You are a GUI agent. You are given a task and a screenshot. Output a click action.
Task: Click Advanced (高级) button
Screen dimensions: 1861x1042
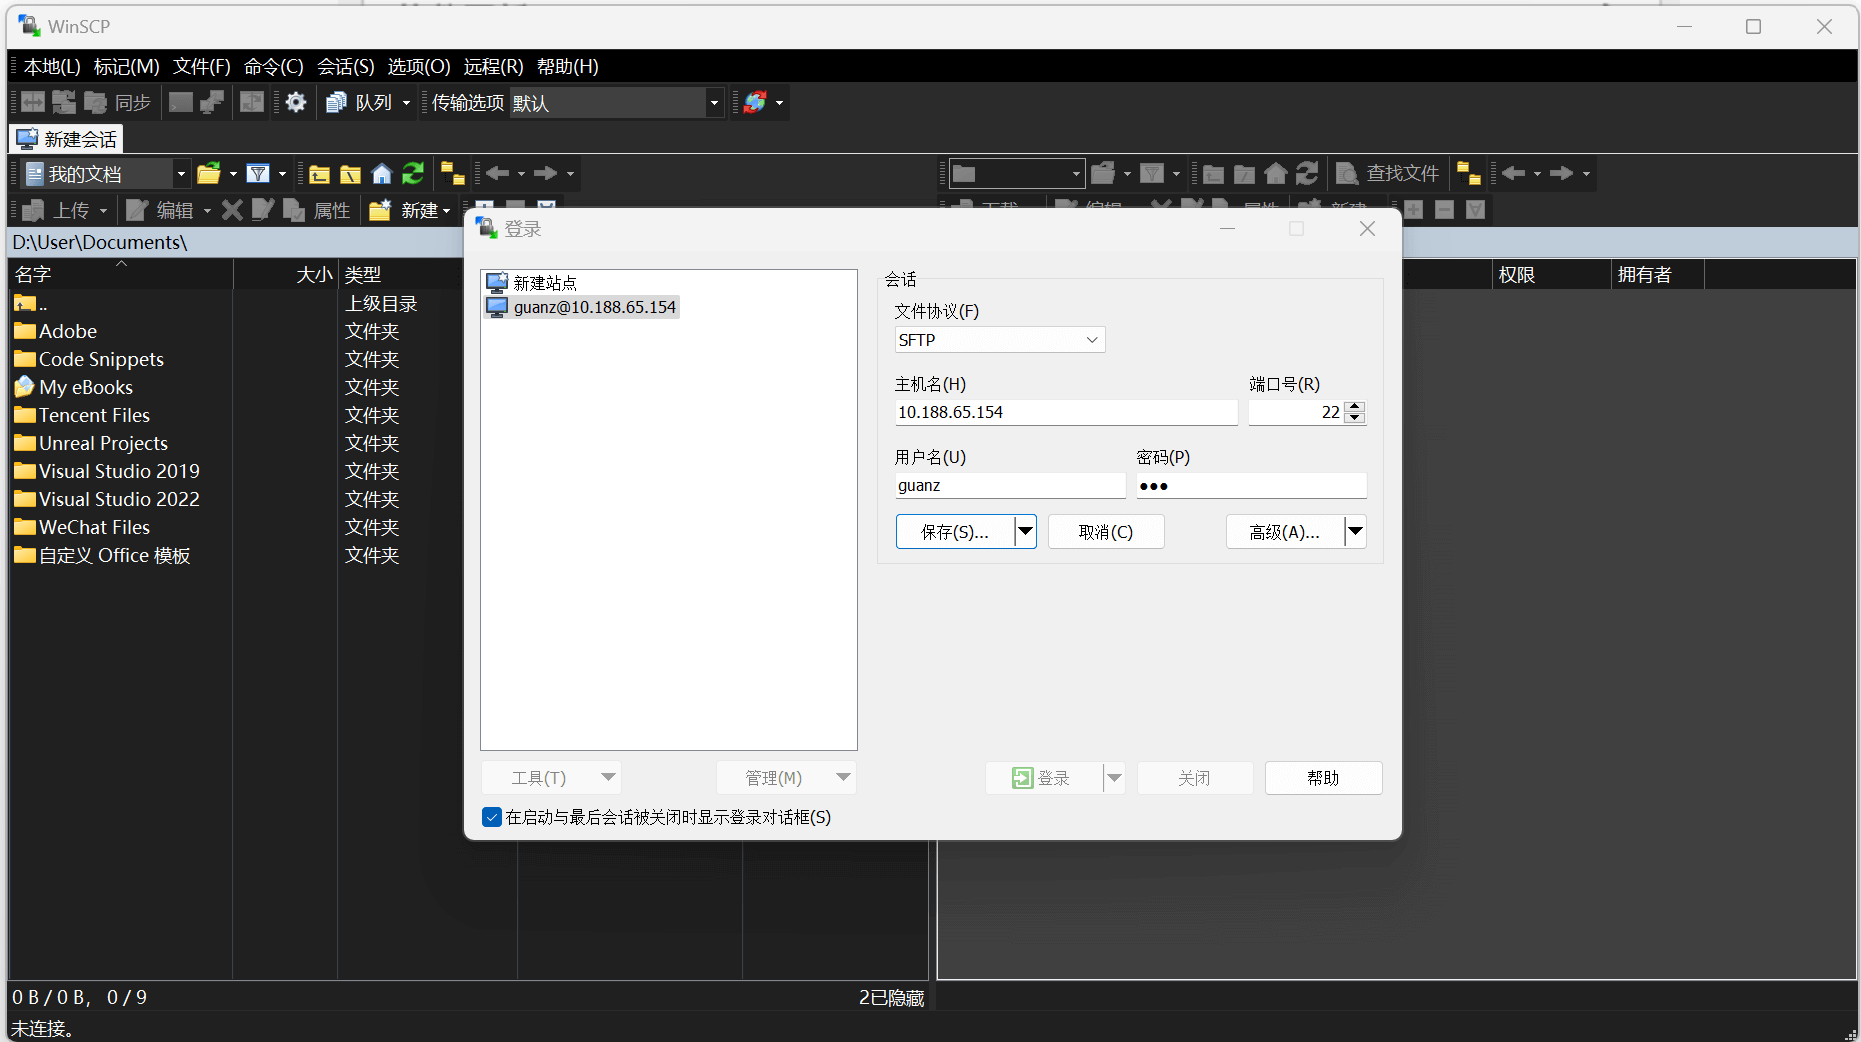(1285, 532)
